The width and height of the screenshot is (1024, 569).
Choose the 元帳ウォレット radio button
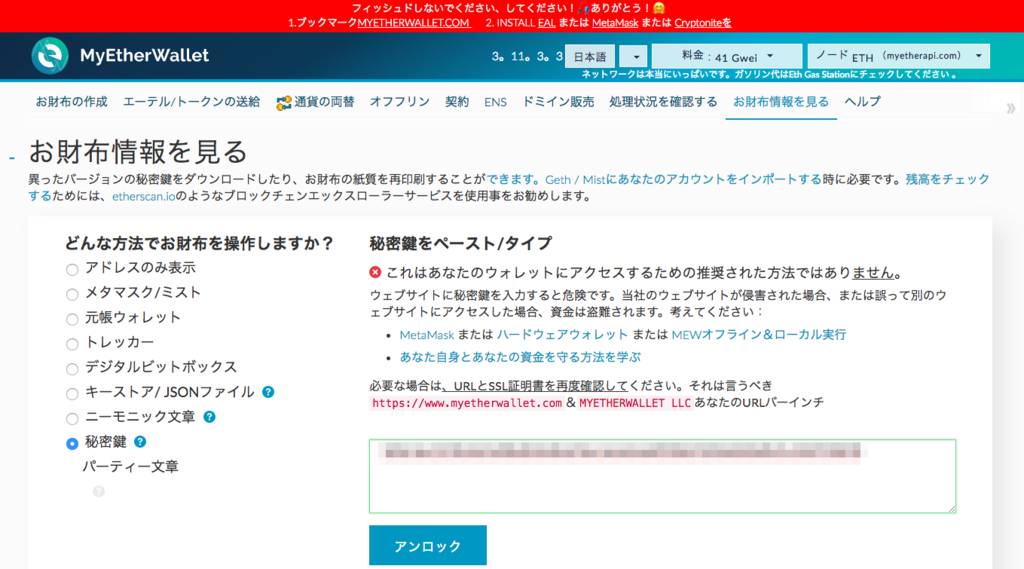72,319
